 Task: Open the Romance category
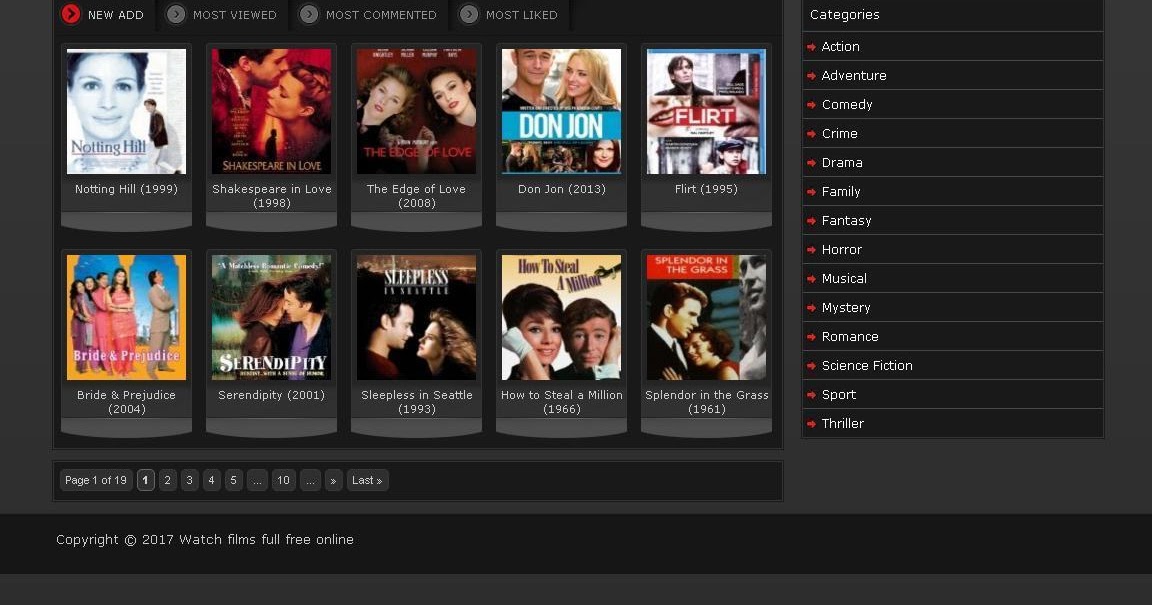click(850, 337)
